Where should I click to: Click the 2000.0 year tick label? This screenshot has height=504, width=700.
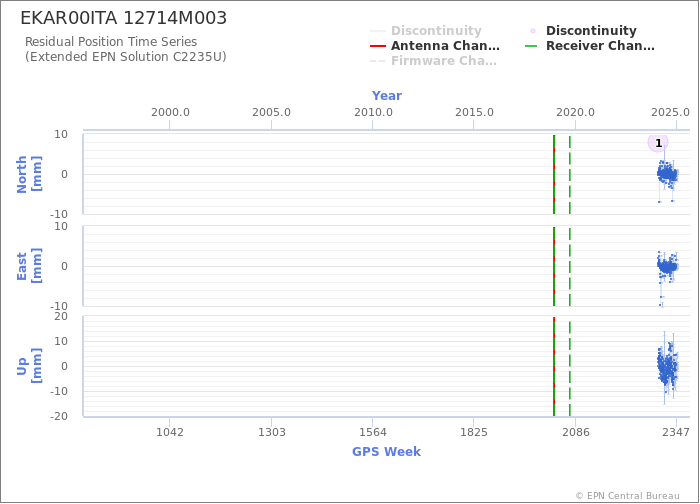click(x=170, y=112)
